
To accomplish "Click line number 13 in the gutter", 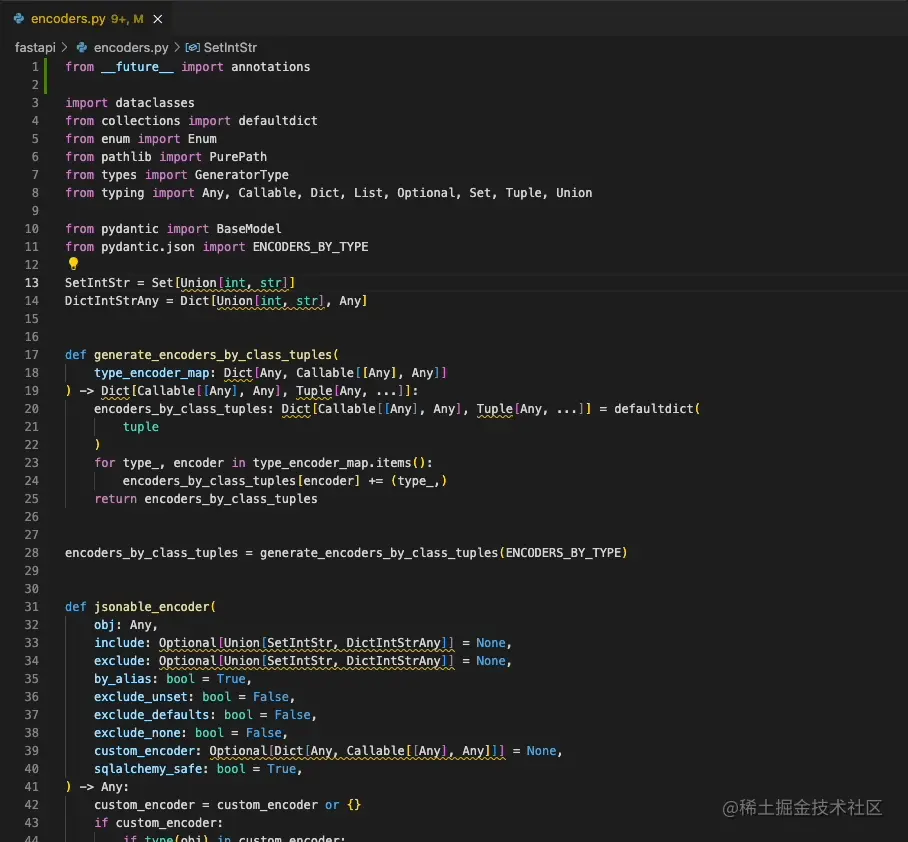I will 31,283.
